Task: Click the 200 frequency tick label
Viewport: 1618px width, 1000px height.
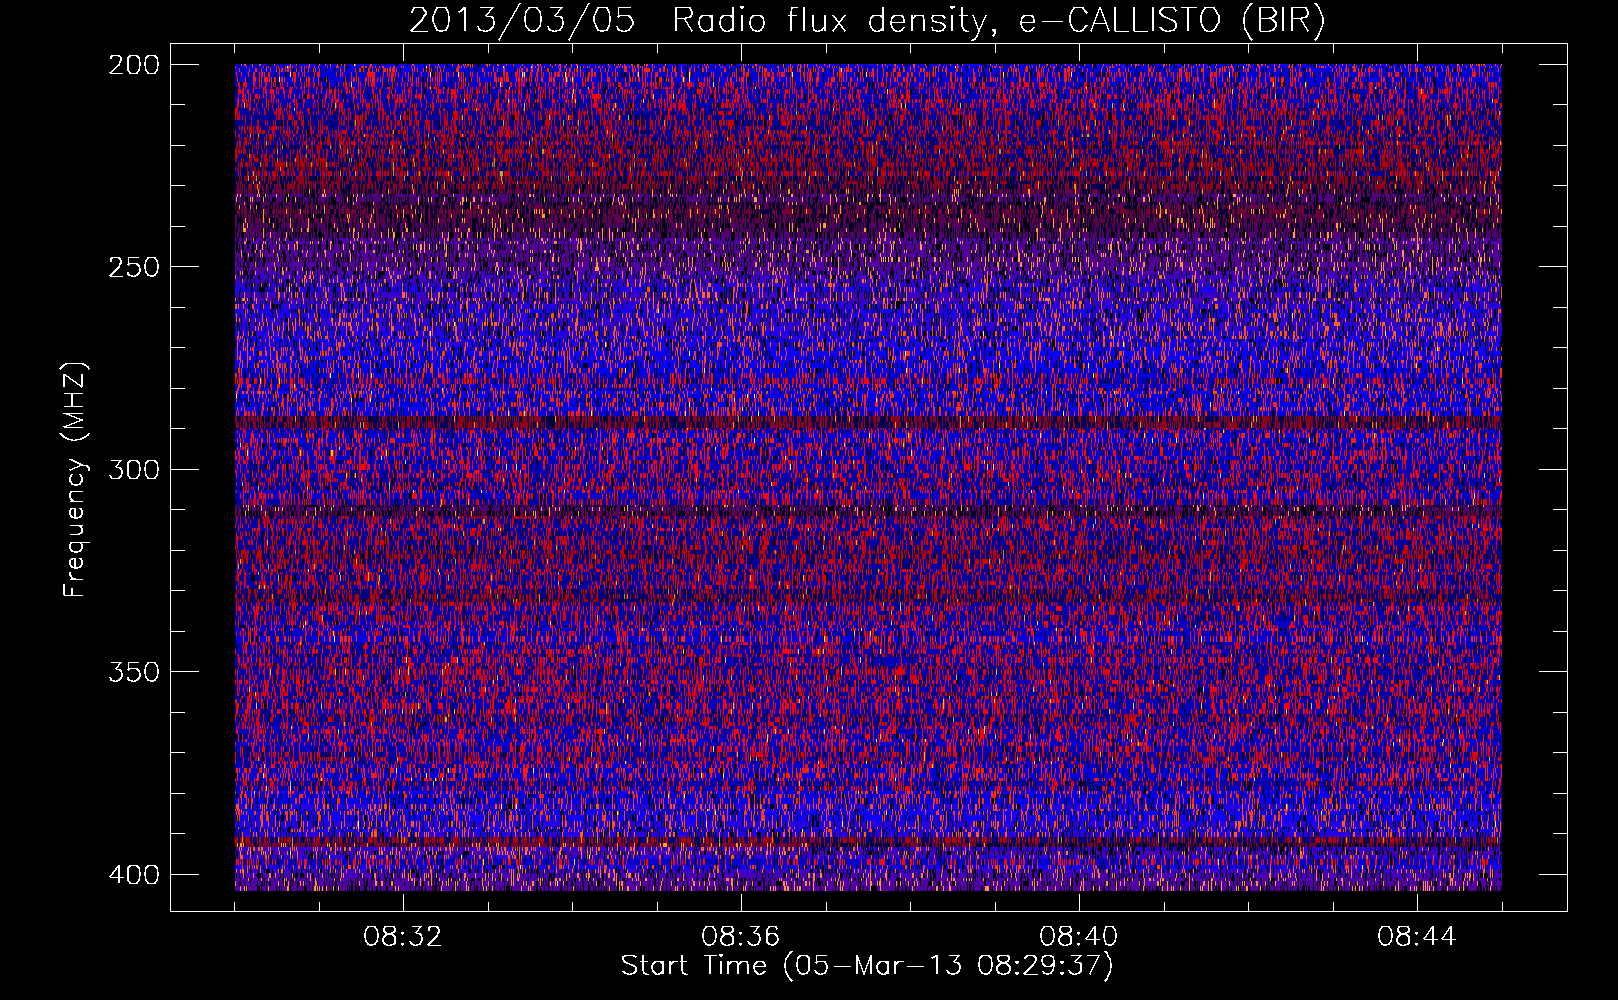Action: click(x=133, y=65)
